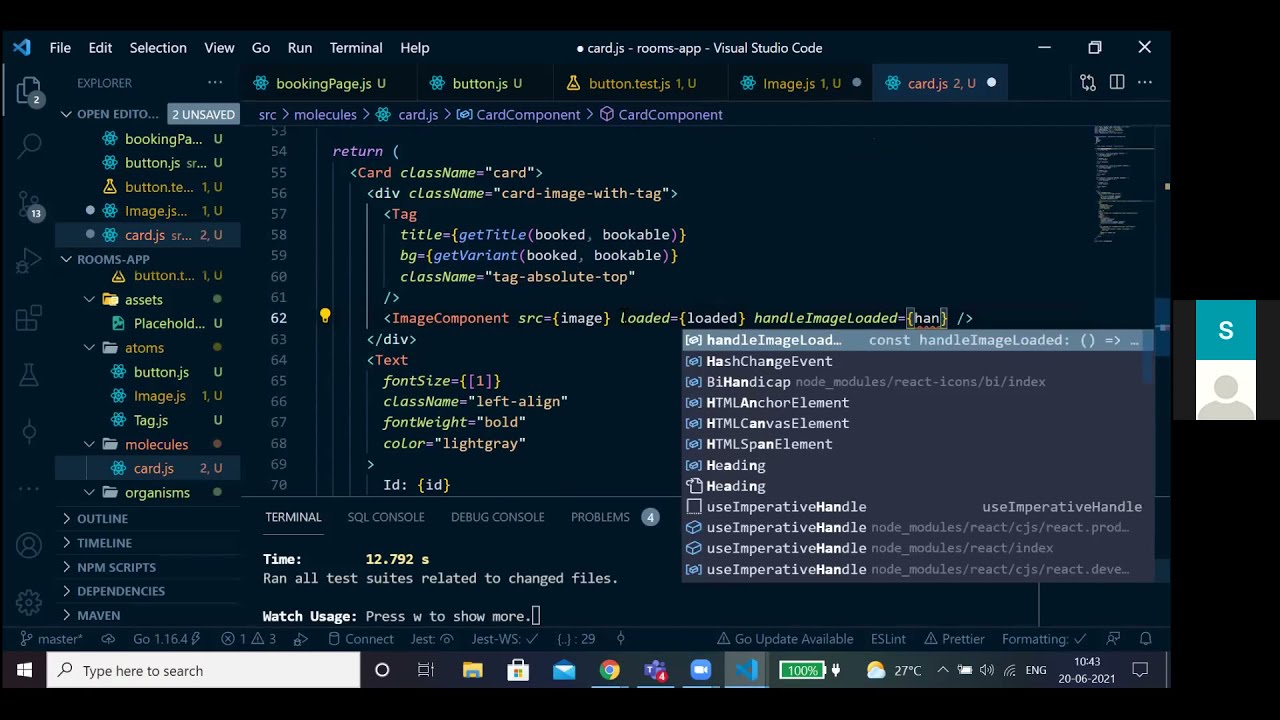
Task: Click the master branch in status bar
Action: [x=51, y=639]
